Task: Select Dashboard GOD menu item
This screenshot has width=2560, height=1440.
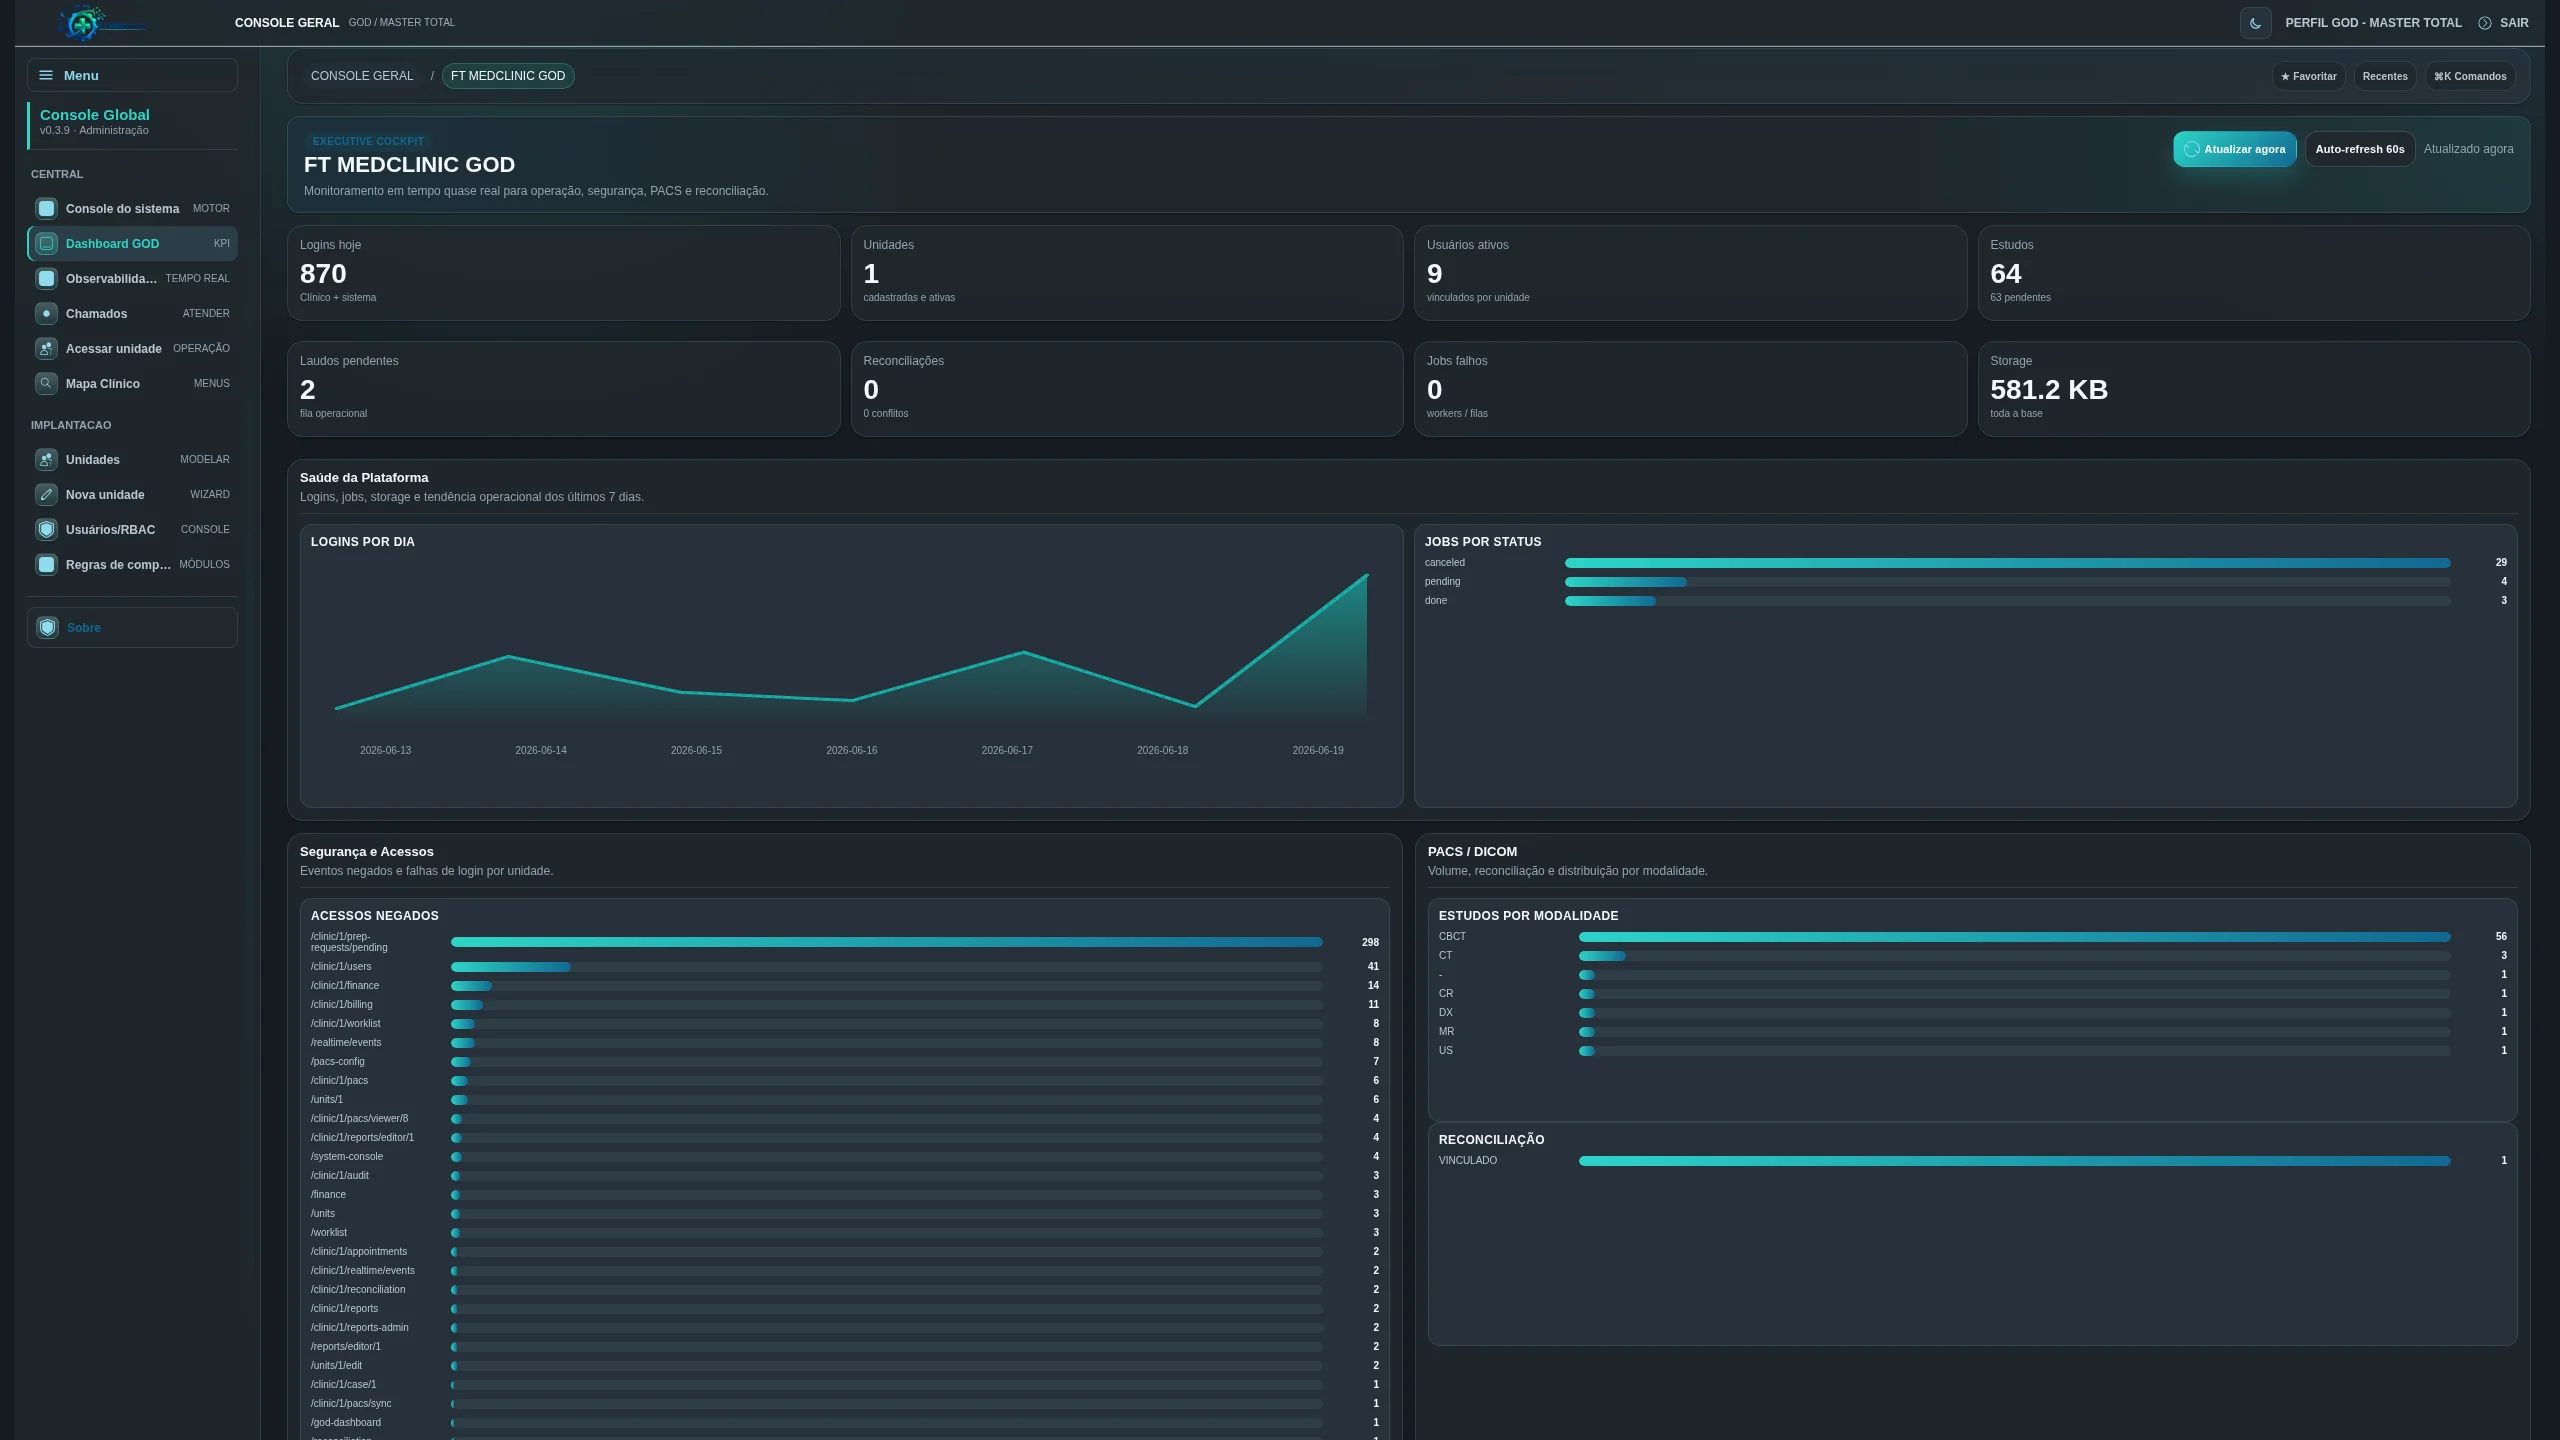Action: tap(132, 243)
